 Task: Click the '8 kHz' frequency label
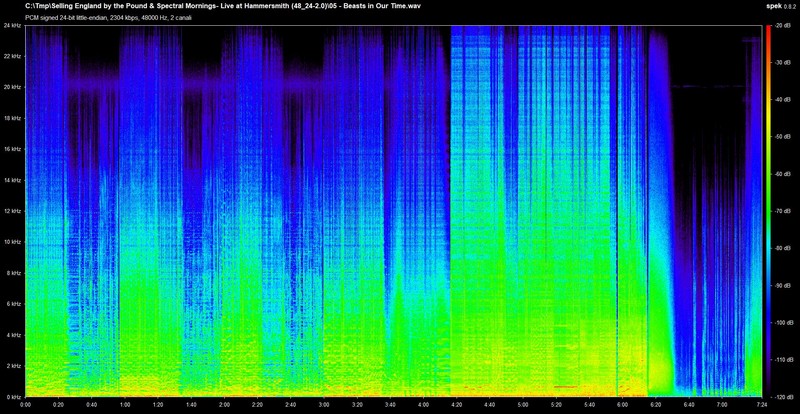[x=13, y=273]
